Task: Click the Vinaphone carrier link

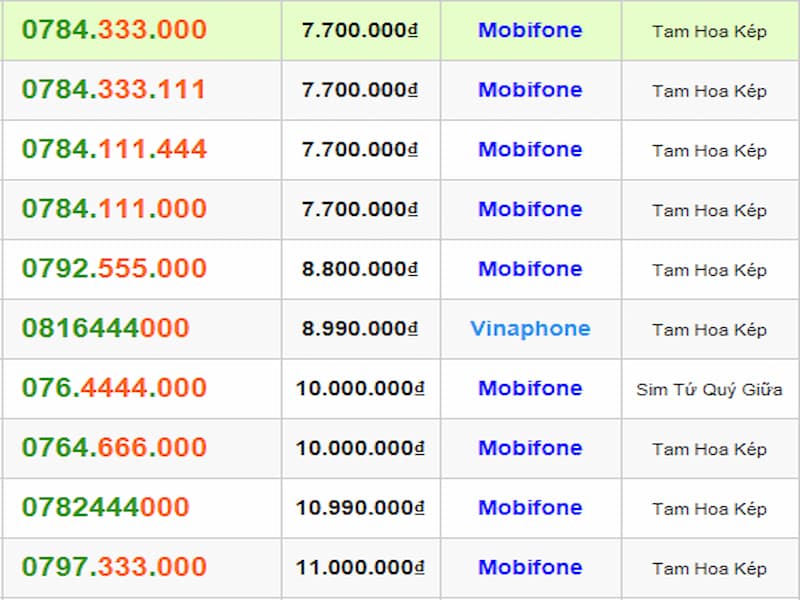Action: pos(530,329)
